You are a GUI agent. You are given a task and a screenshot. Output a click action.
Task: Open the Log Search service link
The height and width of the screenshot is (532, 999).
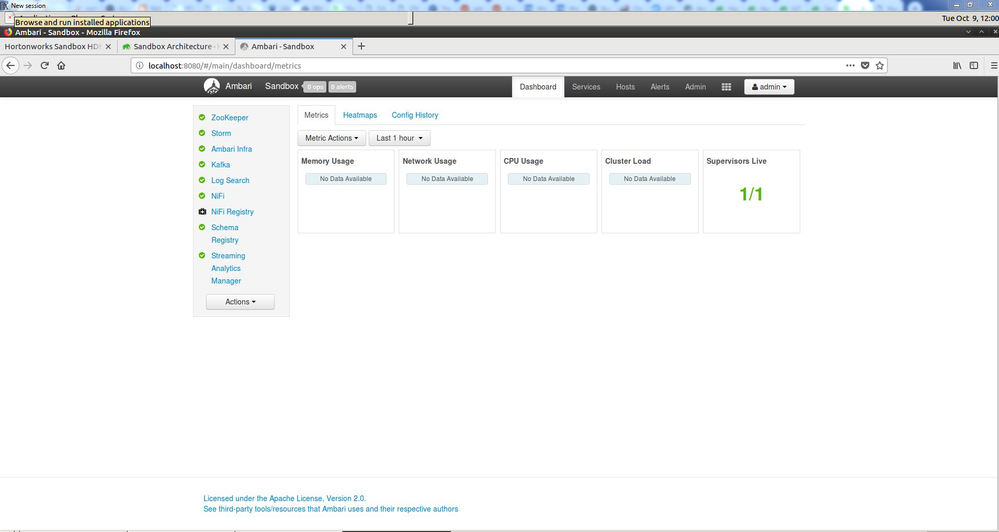point(230,180)
